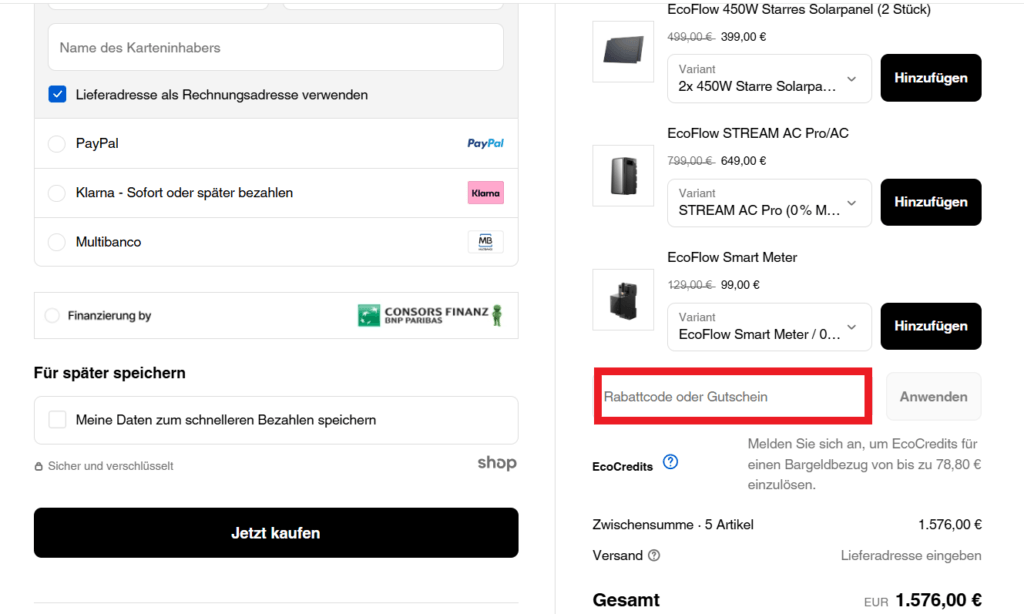Click the Jetzt kaufen button

276,533
